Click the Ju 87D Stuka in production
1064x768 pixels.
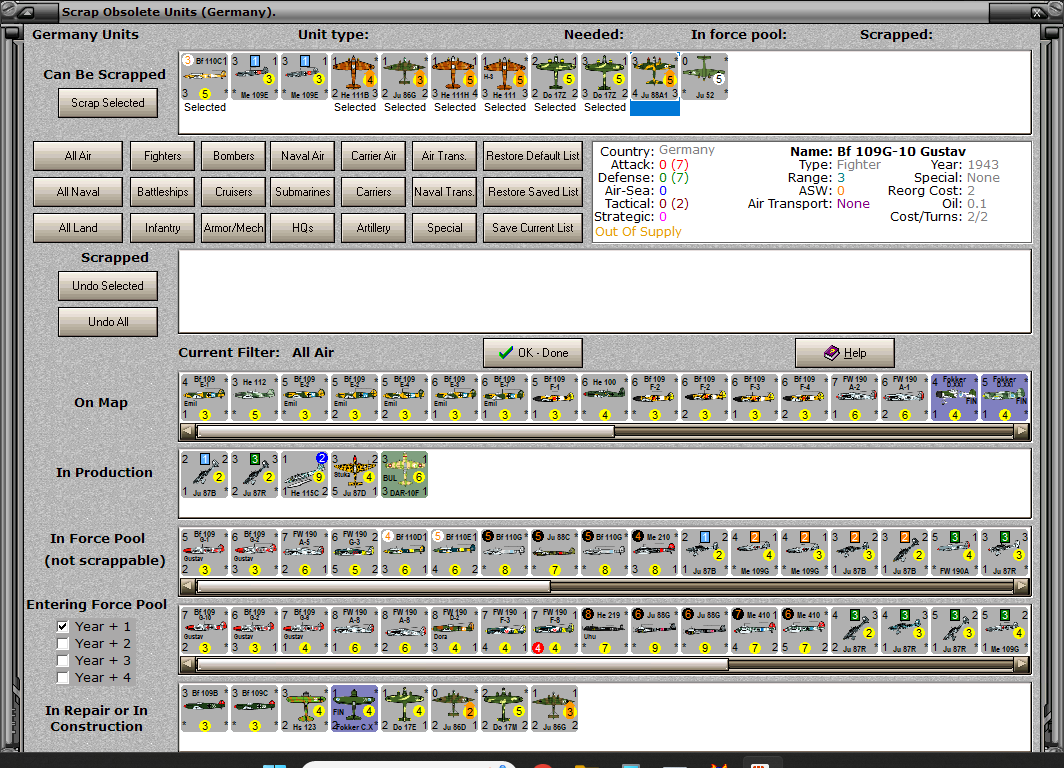pyautogui.click(x=354, y=475)
